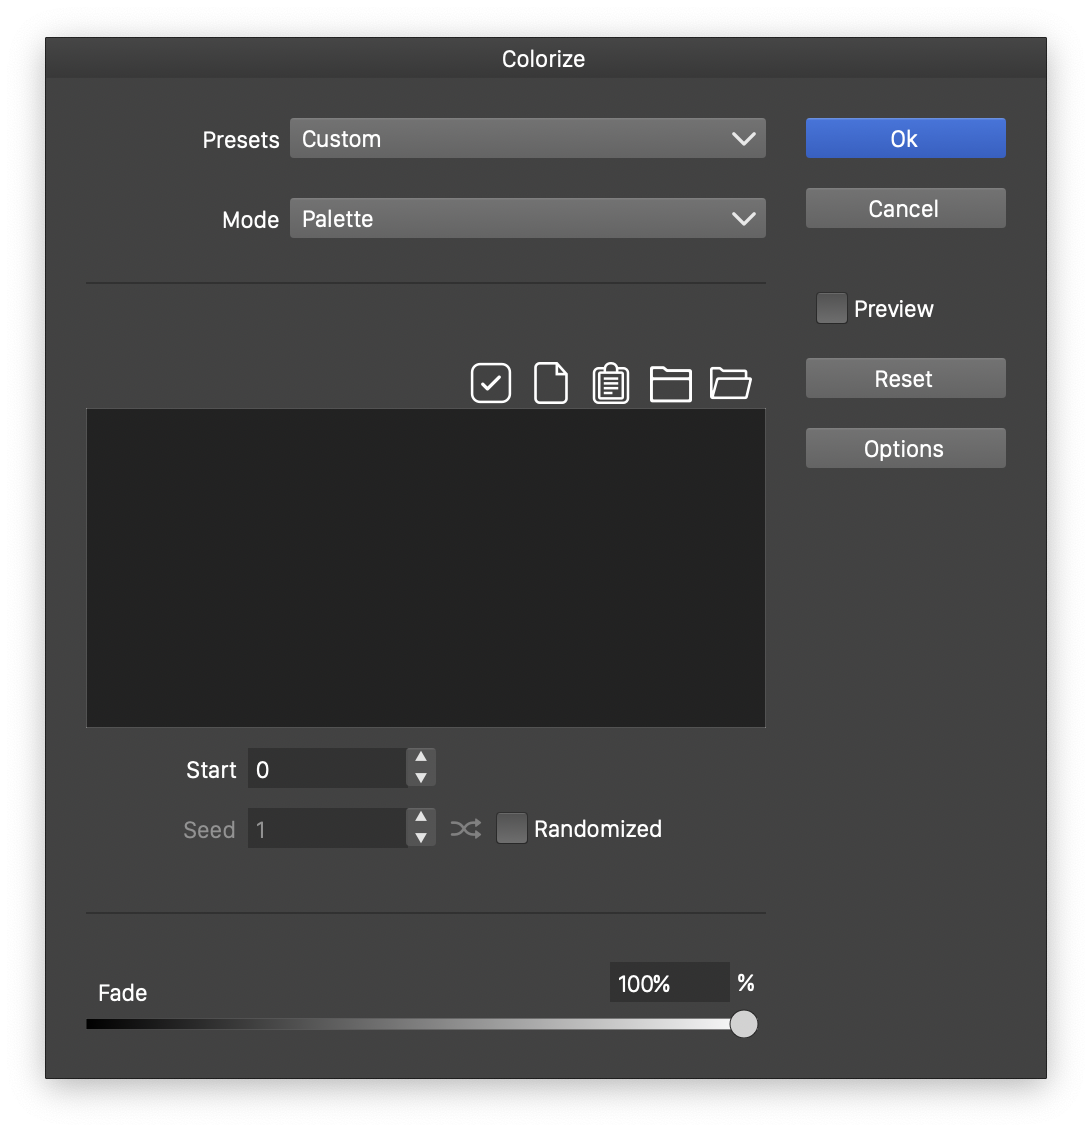Click the open folder icon
This screenshot has height=1132, width=1092.
point(731,383)
